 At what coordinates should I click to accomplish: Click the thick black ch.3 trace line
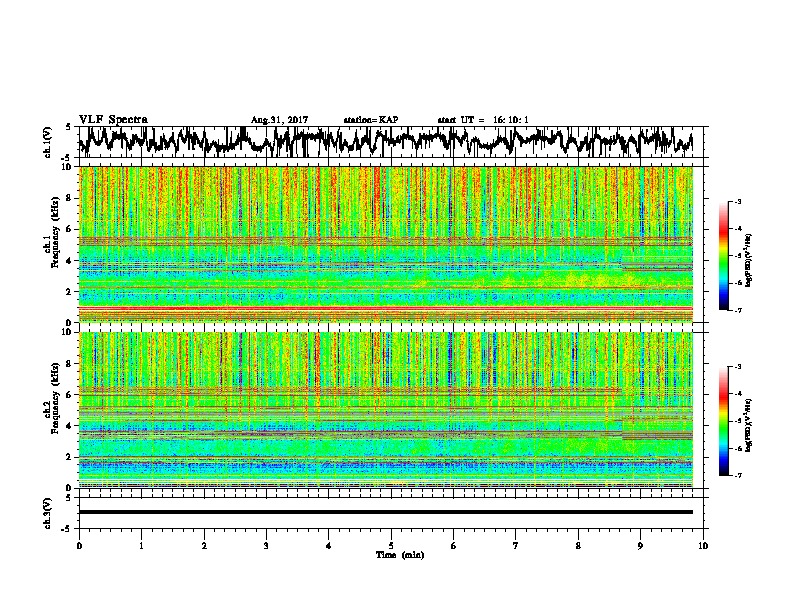click(386, 512)
